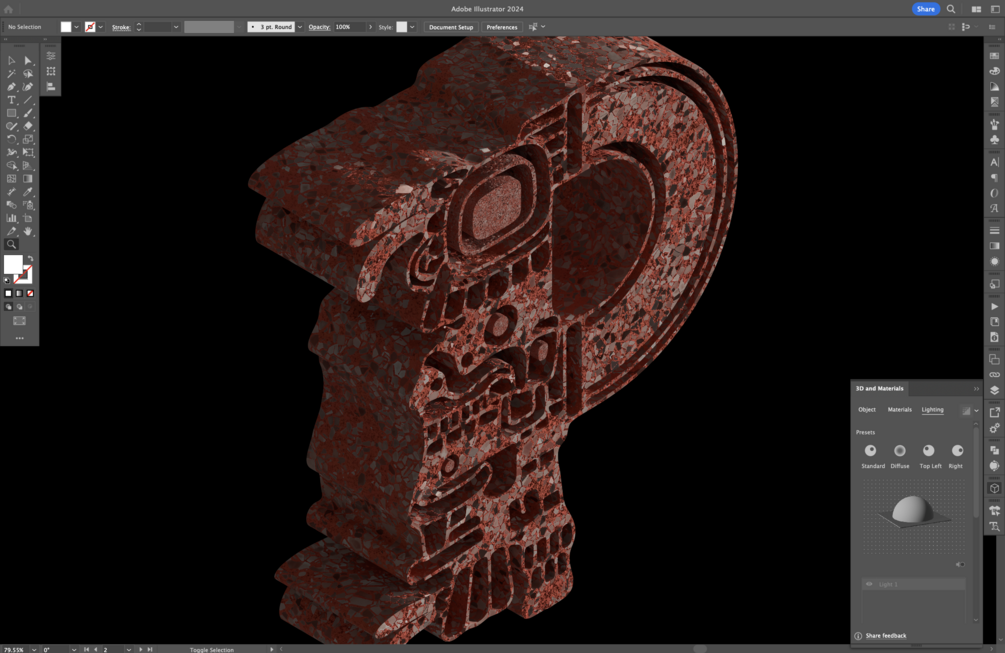The width and height of the screenshot is (1005, 653).
Task: Choose the Diffuse lighting preset
Action: (900, 450)
